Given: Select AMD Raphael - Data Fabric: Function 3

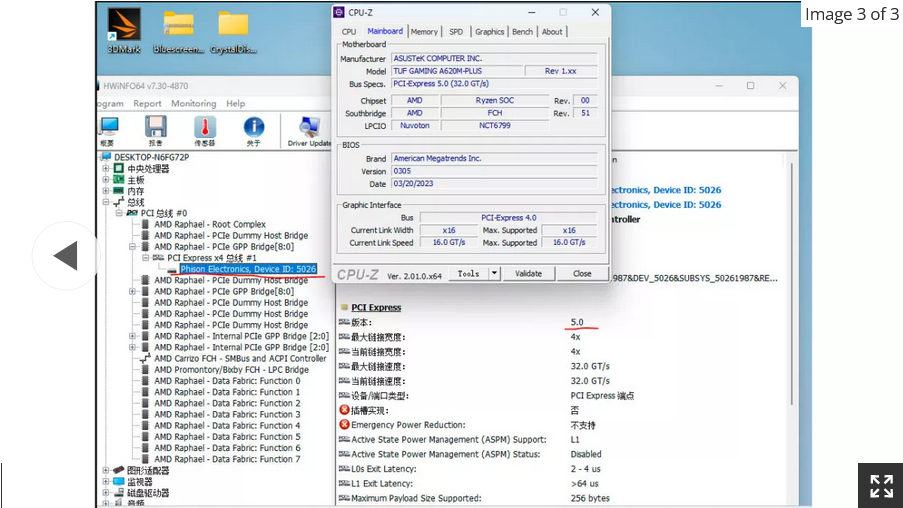Looking at the screenshot, I should tap(227, 414).
